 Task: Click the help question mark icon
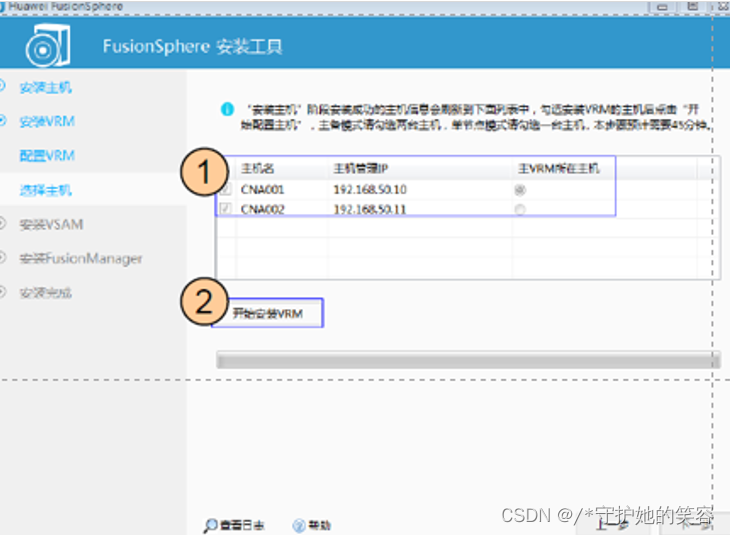click(299, 525)
